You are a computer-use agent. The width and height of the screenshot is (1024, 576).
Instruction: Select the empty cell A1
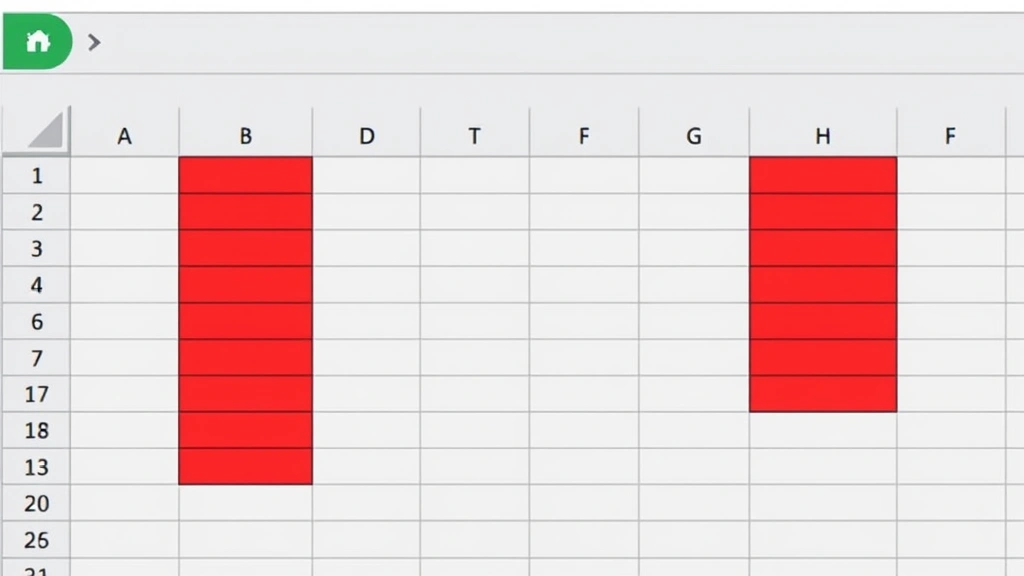[x=124, y=175]
